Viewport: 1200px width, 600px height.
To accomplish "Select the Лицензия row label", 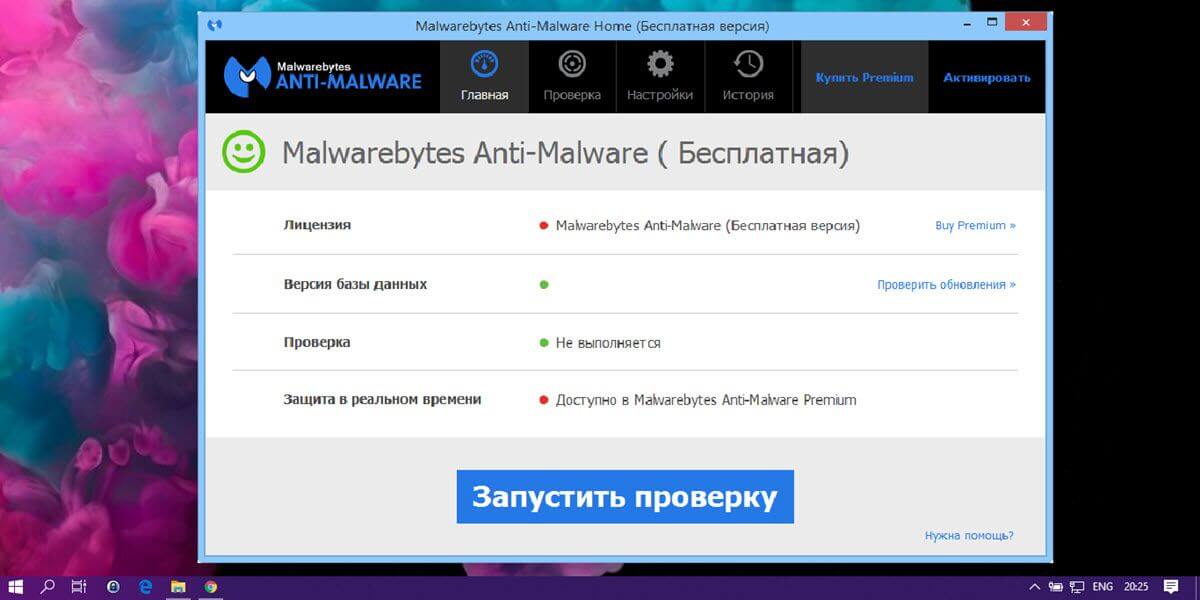I will pyautogui.click(x=317, y=225).
